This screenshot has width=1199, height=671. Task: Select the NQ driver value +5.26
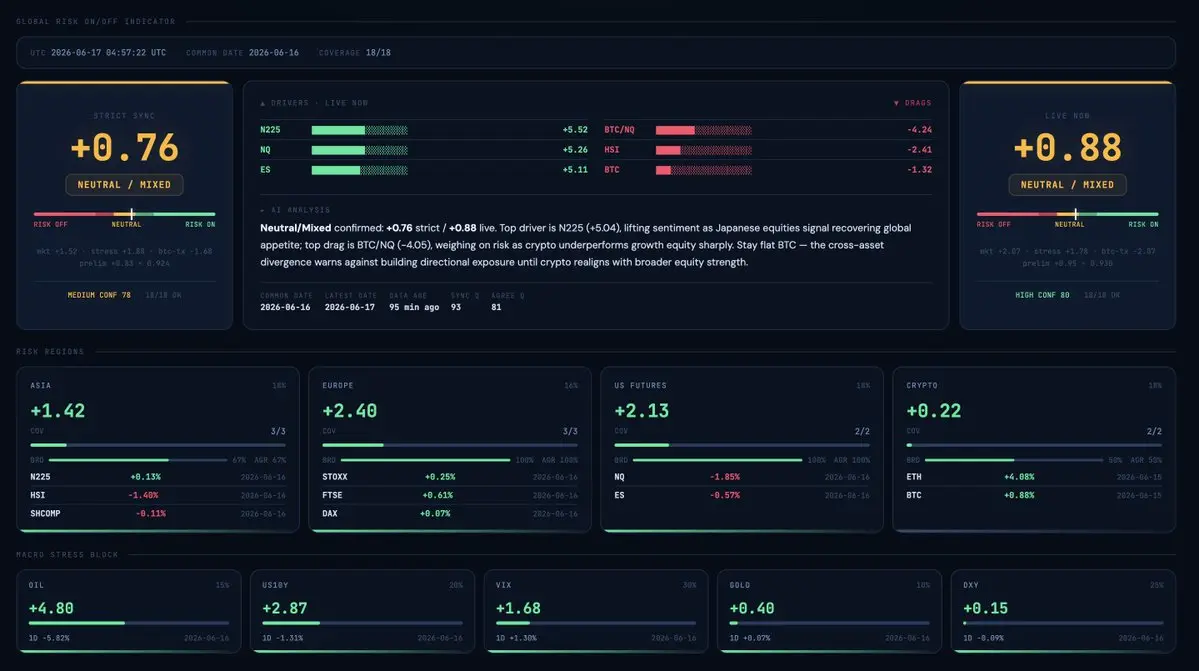click(575, 150)
